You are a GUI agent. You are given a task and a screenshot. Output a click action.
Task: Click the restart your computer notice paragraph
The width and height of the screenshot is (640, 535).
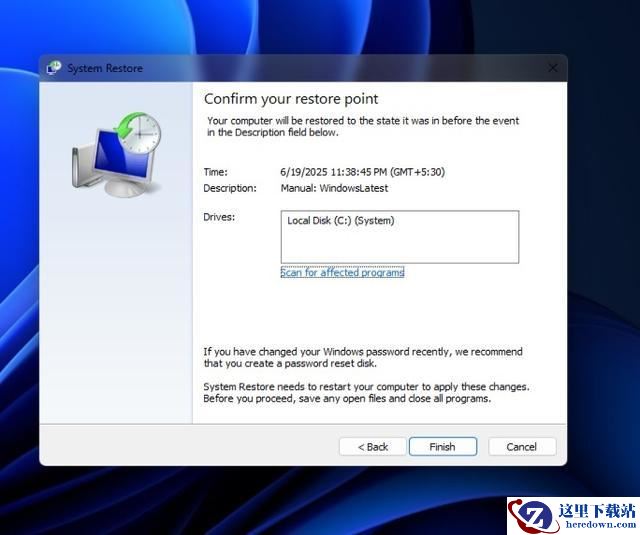click(366, 393)
